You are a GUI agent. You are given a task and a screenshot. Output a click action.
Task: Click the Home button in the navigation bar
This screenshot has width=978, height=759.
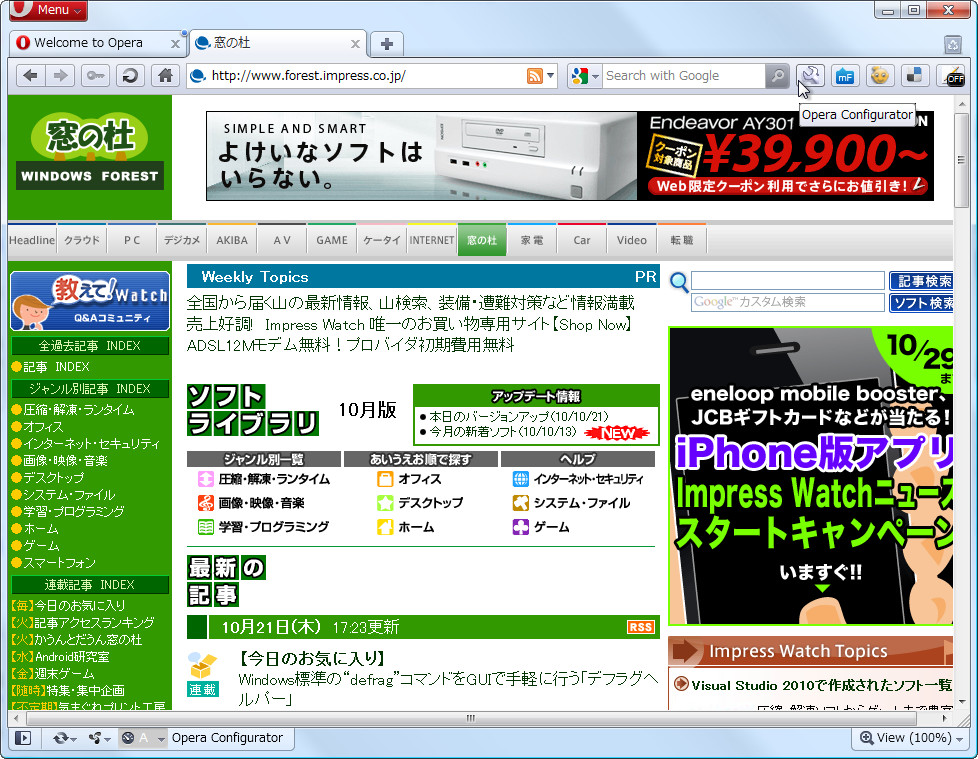pos(165,75)
